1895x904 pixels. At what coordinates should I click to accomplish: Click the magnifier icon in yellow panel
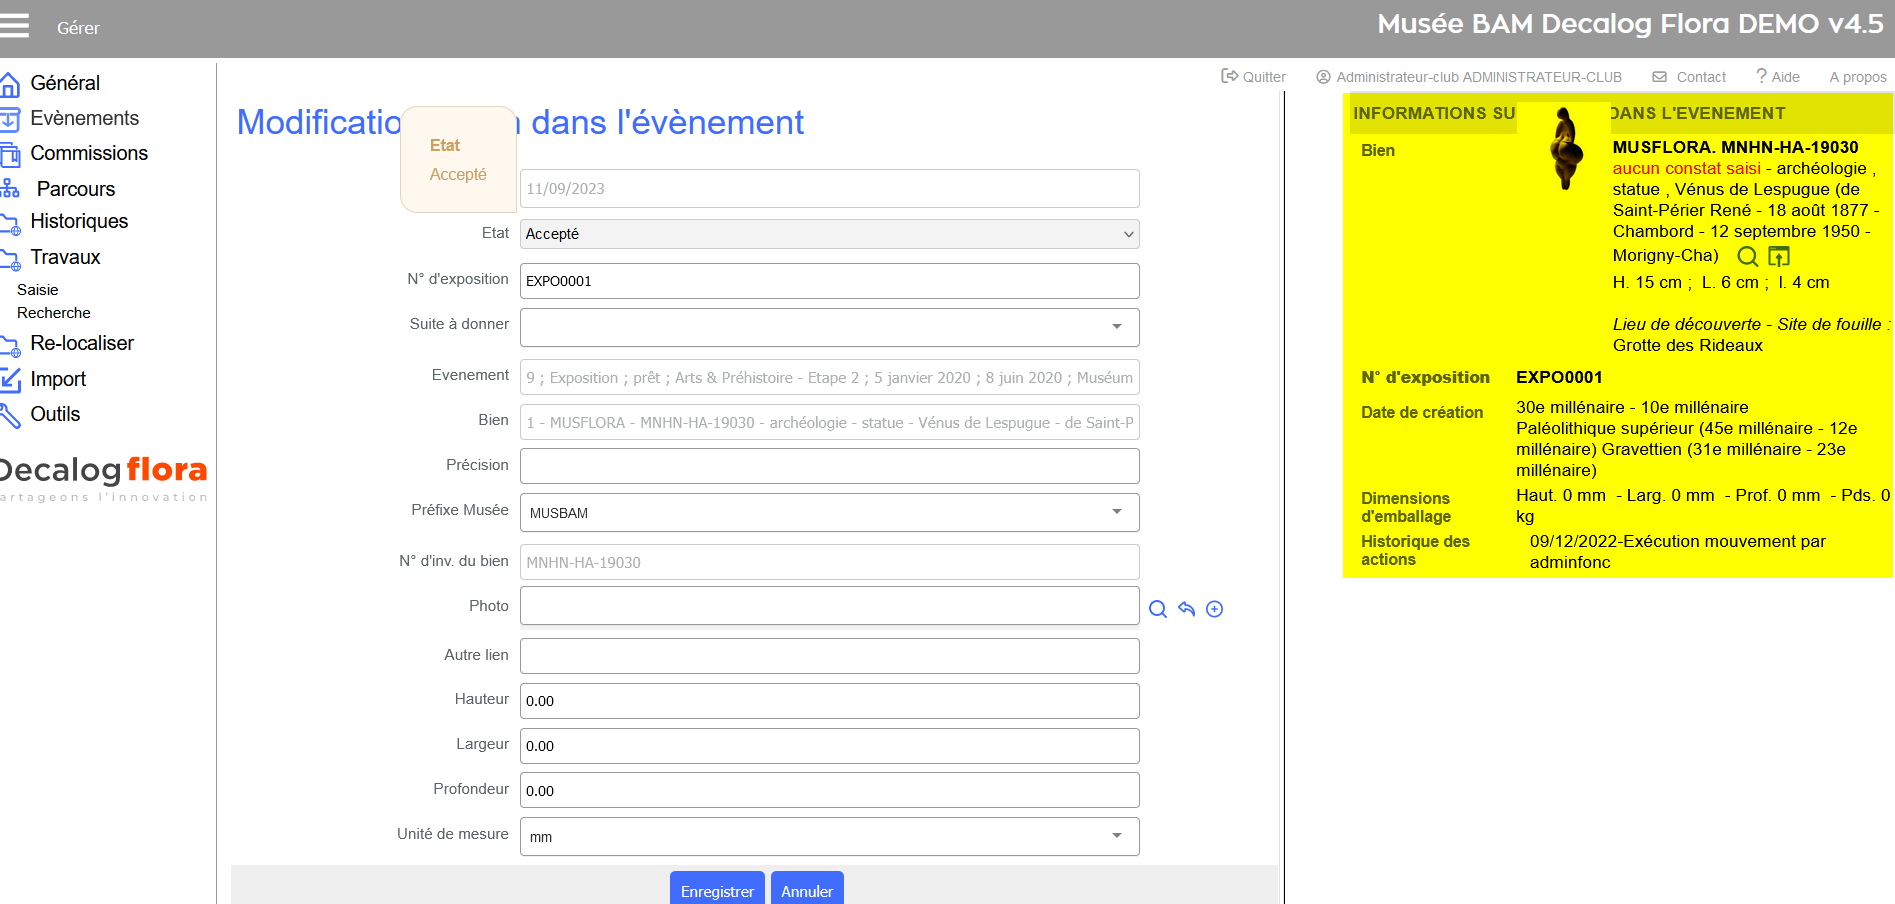pyautogui.click(x=1747, y=256)
